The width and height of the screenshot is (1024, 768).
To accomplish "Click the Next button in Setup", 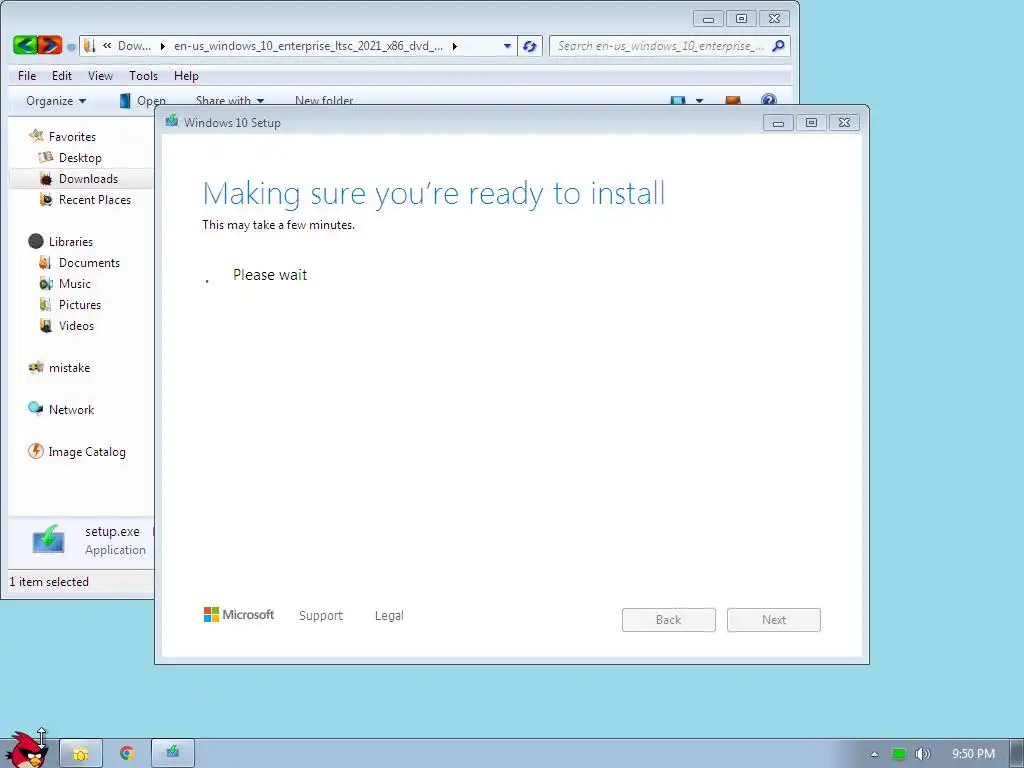I will coord(774,620).
